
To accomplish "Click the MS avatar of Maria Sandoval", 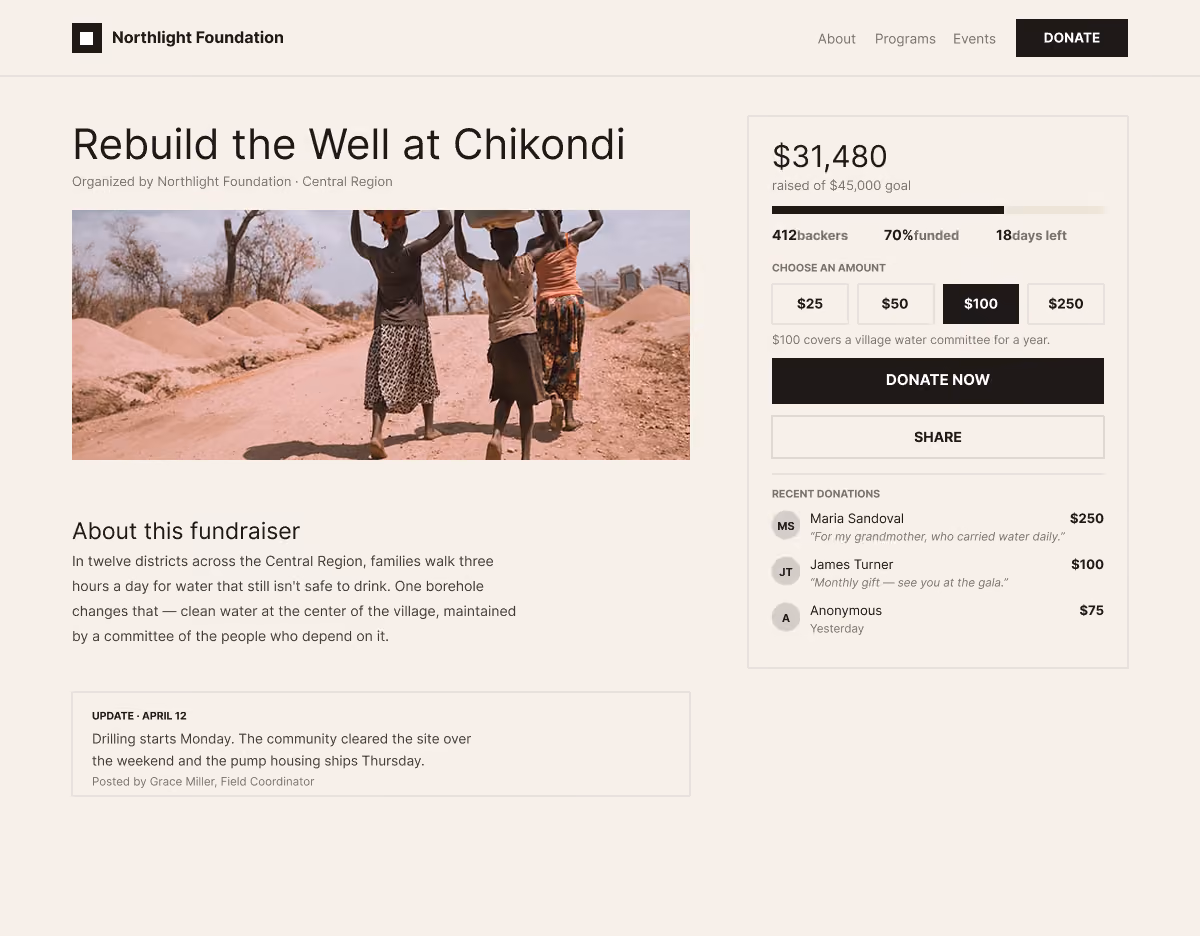I will (786, 525).
